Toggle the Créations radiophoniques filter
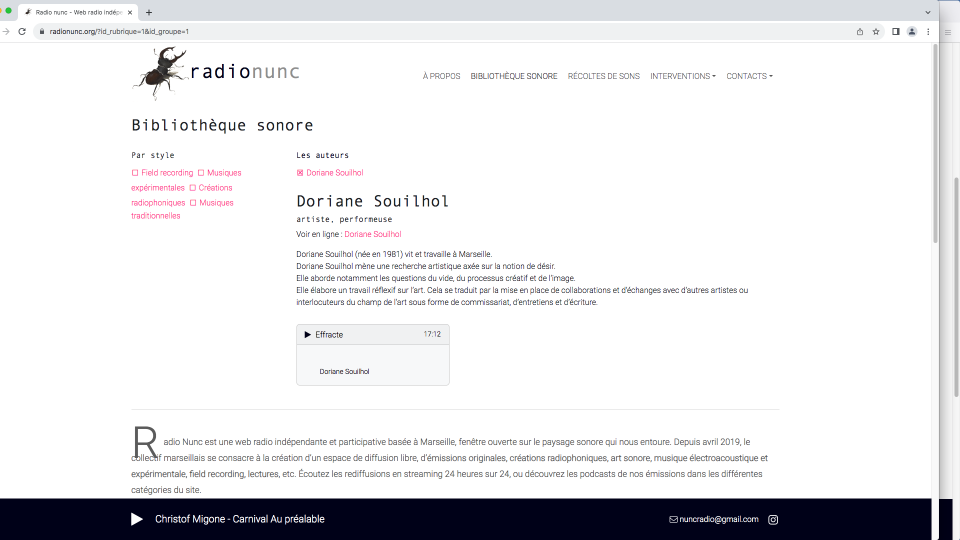The image size is (960, 540). (193, 188)
